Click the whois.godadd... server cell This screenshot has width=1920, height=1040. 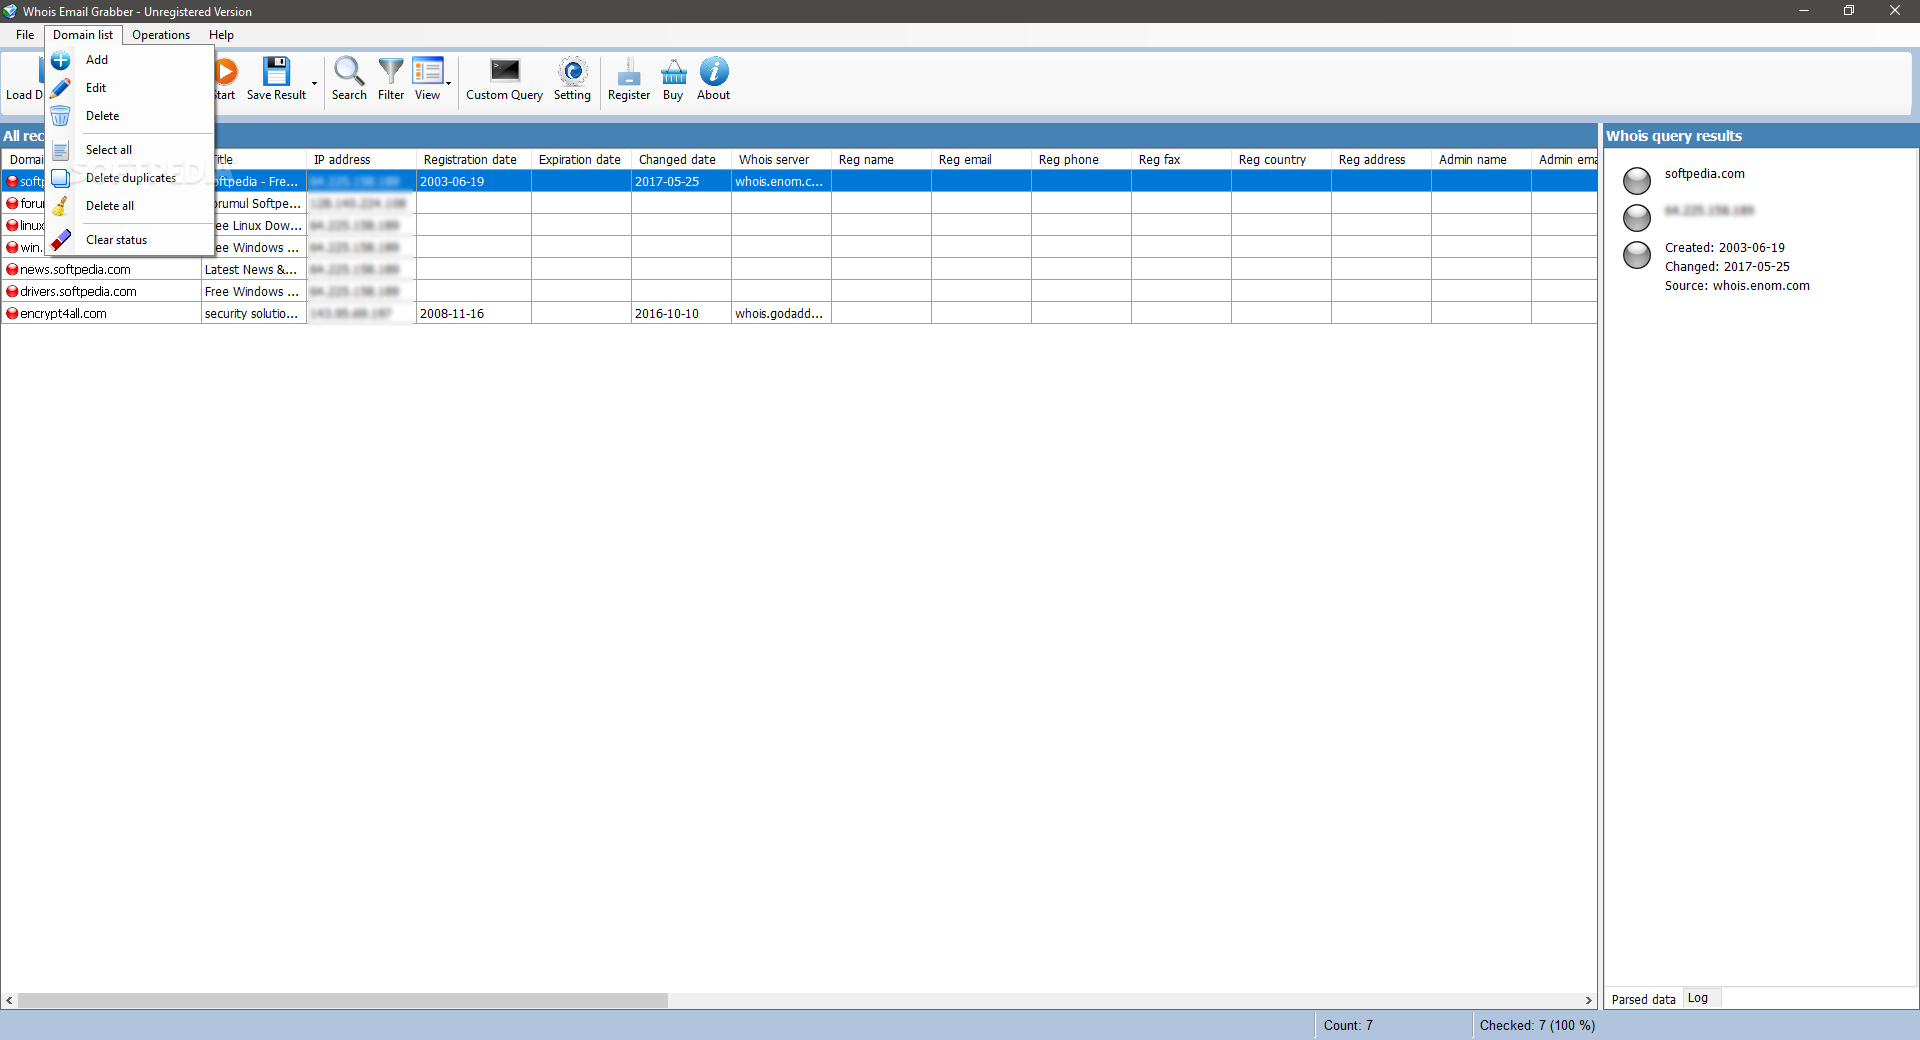pos(781,313)
